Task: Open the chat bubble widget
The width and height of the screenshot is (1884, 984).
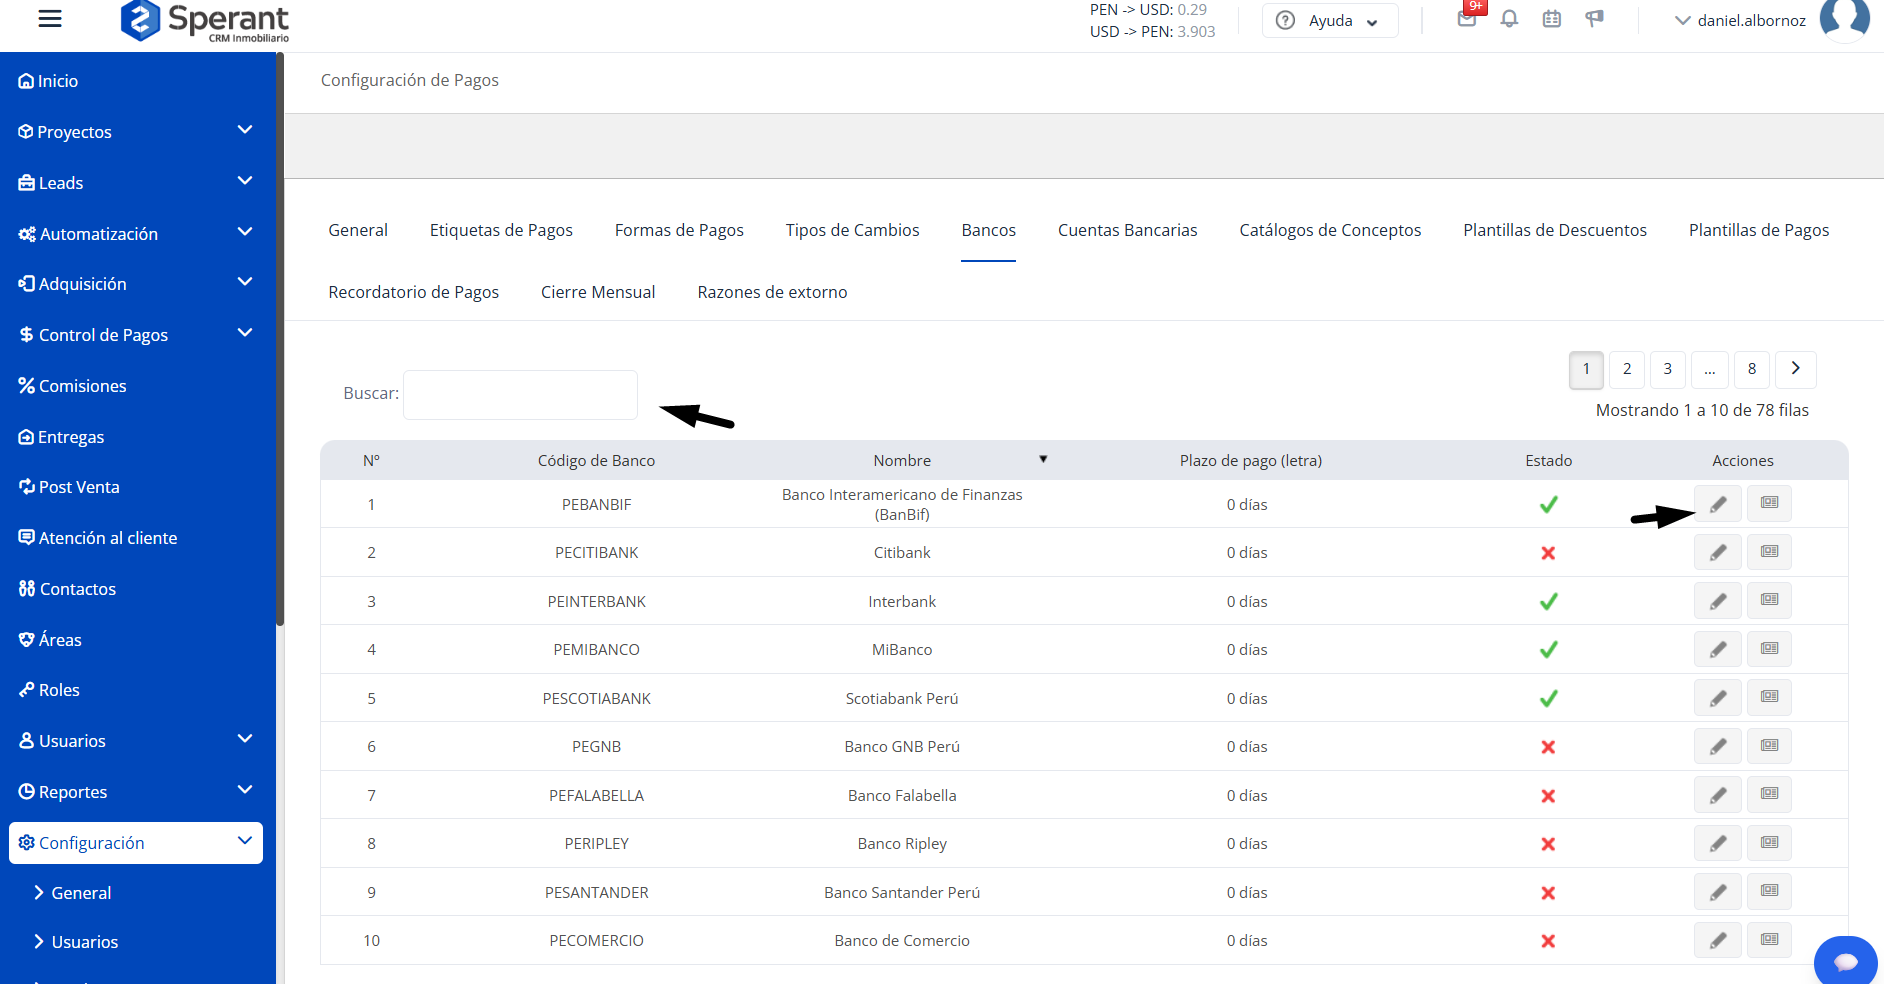Action: coord(1845,962)
